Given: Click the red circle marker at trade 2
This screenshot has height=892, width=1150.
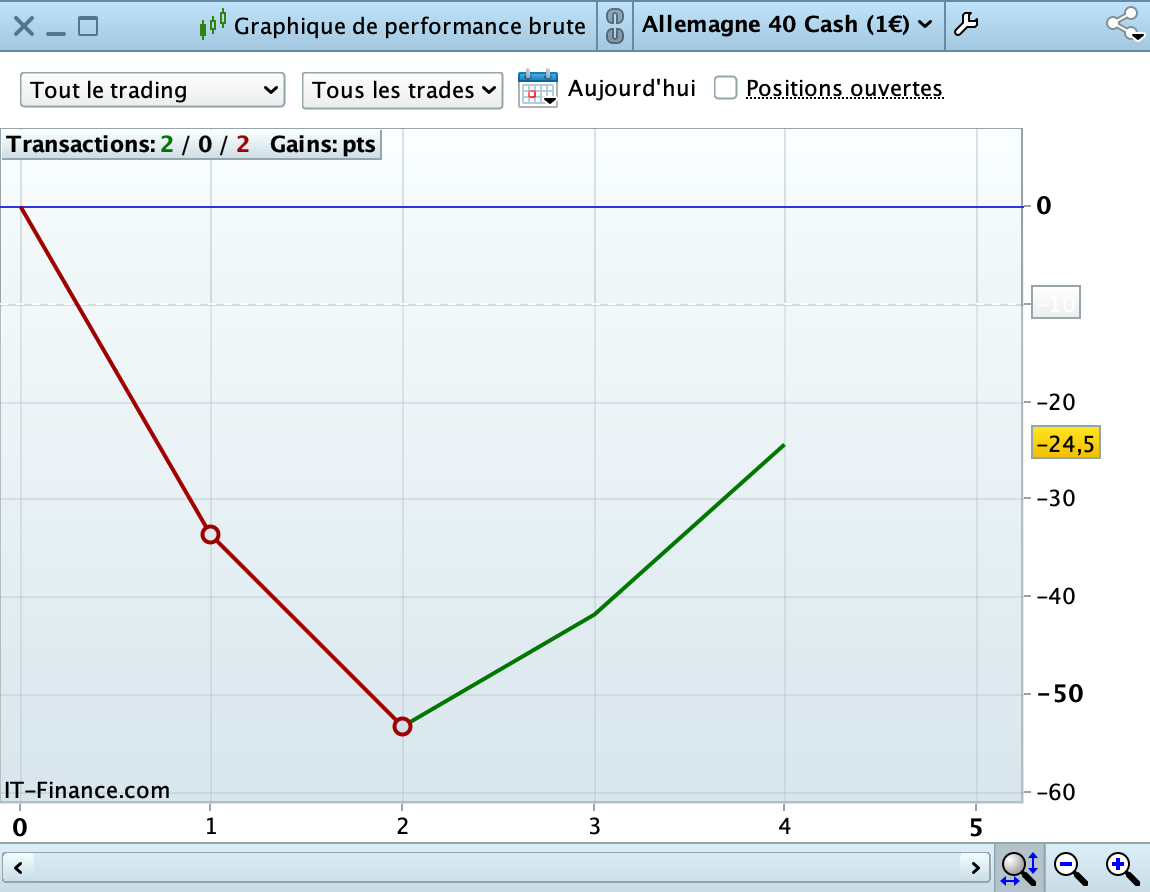Looking at the screenshot, I should pyautogui.click(x=402, y=726).
